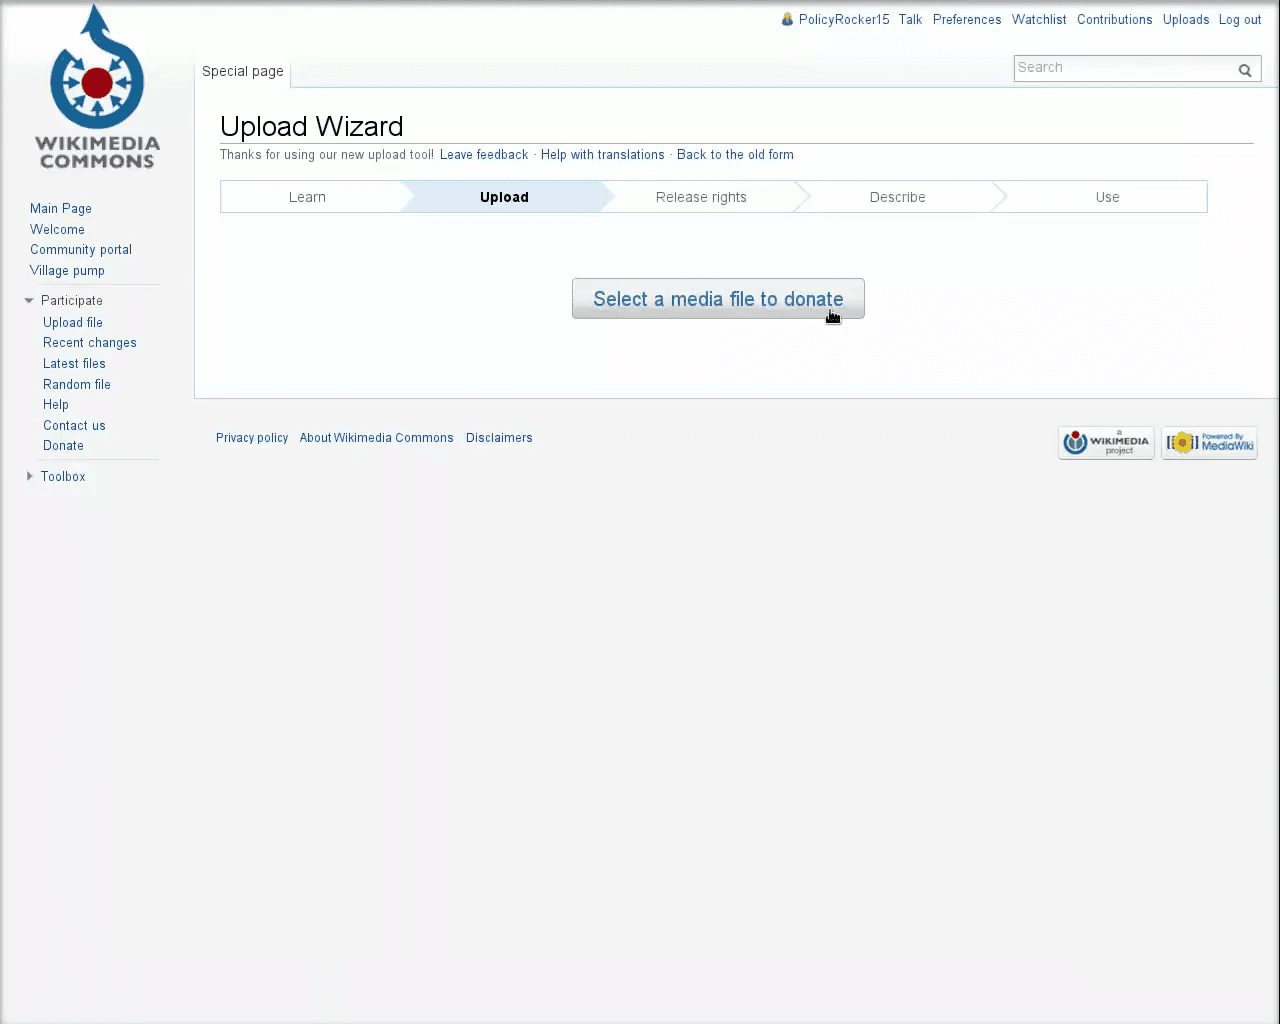This screenshot has height=1024, width=1280.
Task: Open About Wikimedia Commons footer link
Action: click(x=376, y=438)
